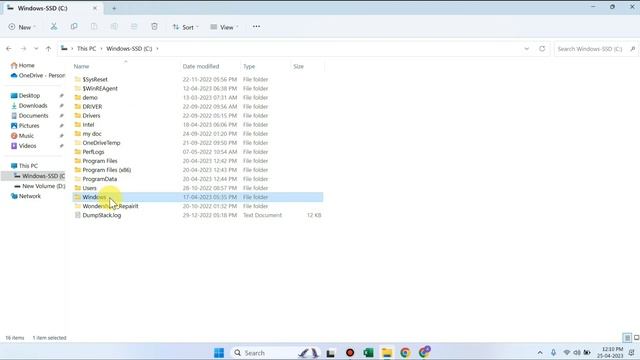Show hidden system tray icons
640x360 pixels.
click(x=540, y=353)
